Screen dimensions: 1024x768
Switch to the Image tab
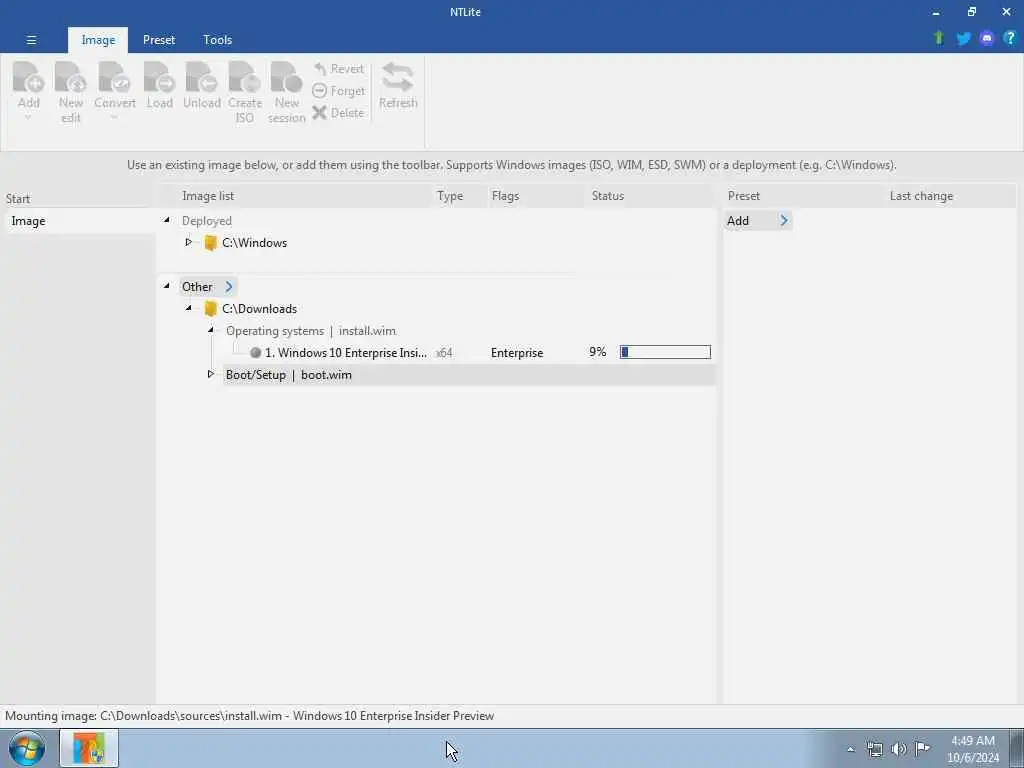click(x=98, y=40)
